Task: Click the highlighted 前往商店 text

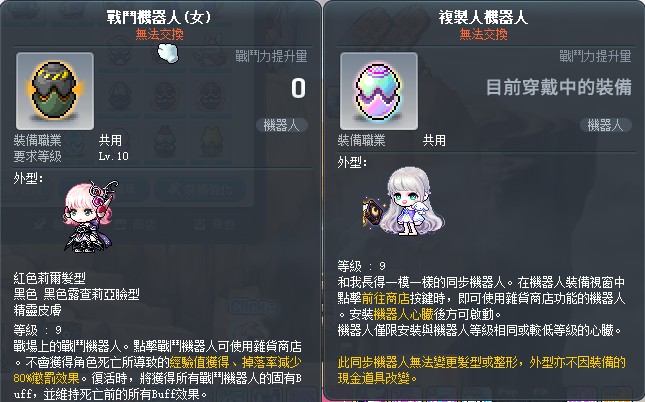Action: pos(385,298)
